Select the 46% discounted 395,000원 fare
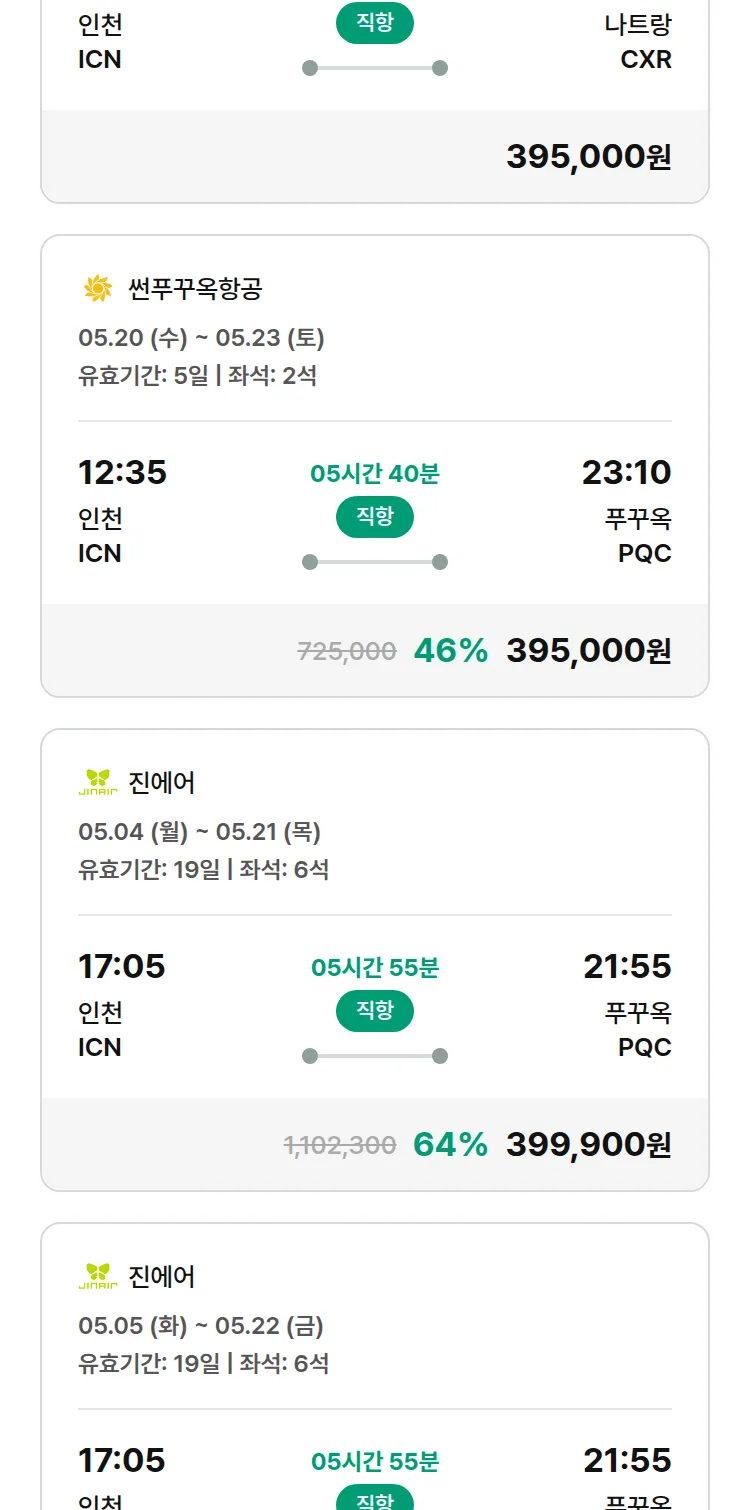This screenshot has width=750, height=1510. [x=588, y=651]
